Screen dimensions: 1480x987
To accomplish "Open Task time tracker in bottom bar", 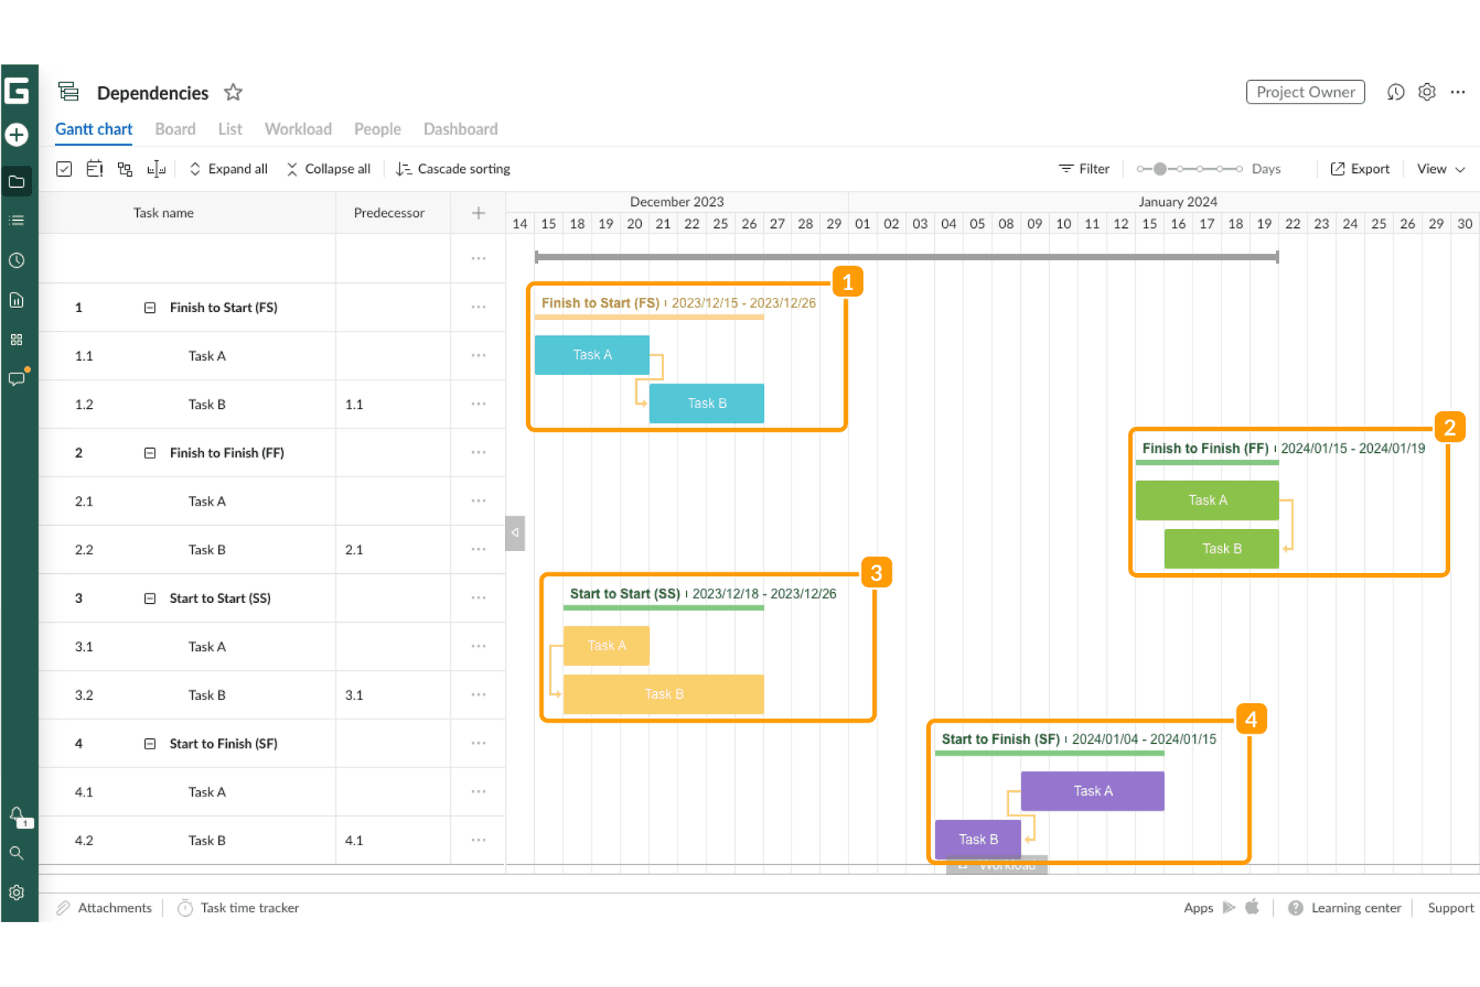I will tap(238, 908).
